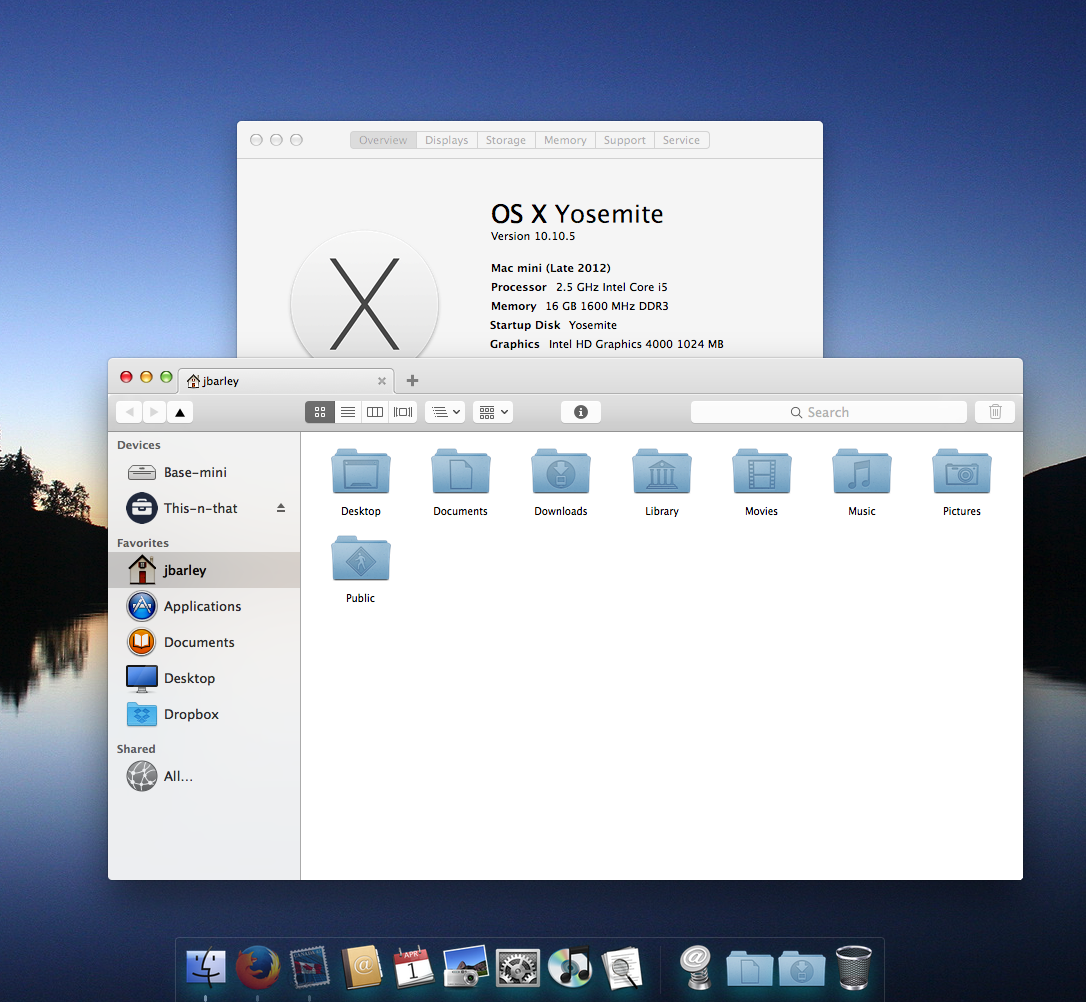
Task: Switch to Memory tab in About window
Action: click(565, 140)
